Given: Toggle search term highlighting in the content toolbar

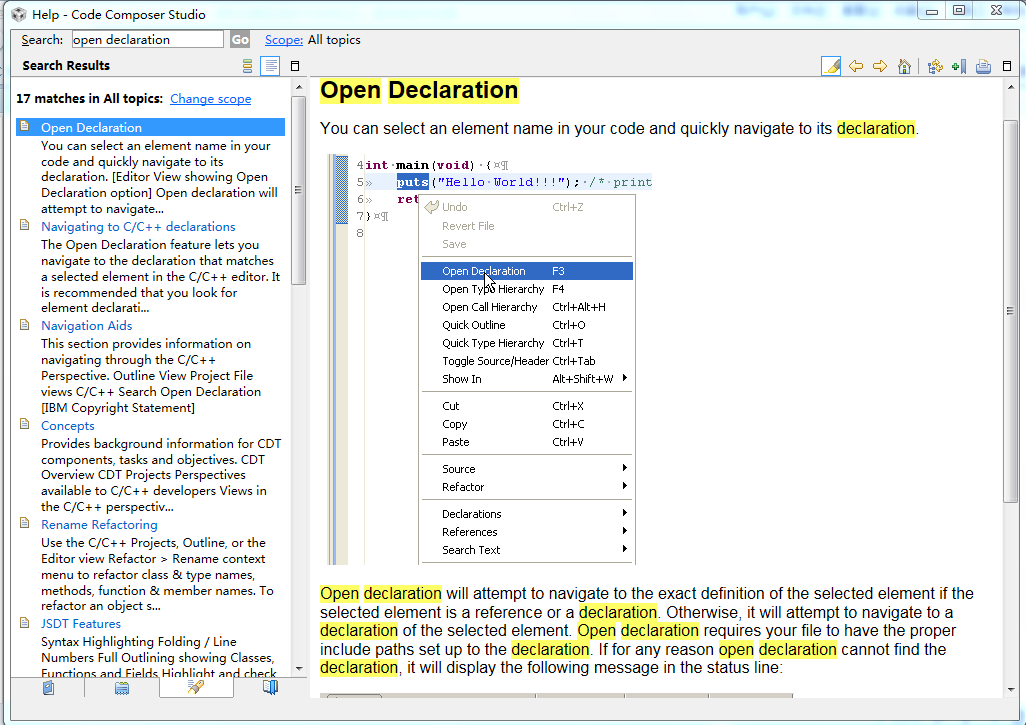Looking at the screenshot, I should 831,66.
